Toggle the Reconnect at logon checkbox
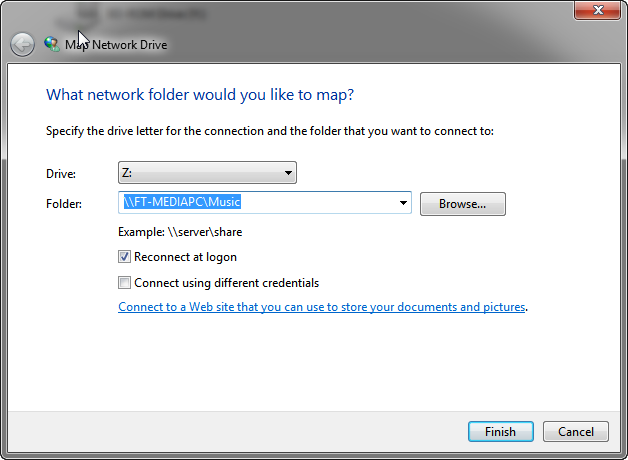The width and height of the screenshot is (628, 460). point(125,257)
